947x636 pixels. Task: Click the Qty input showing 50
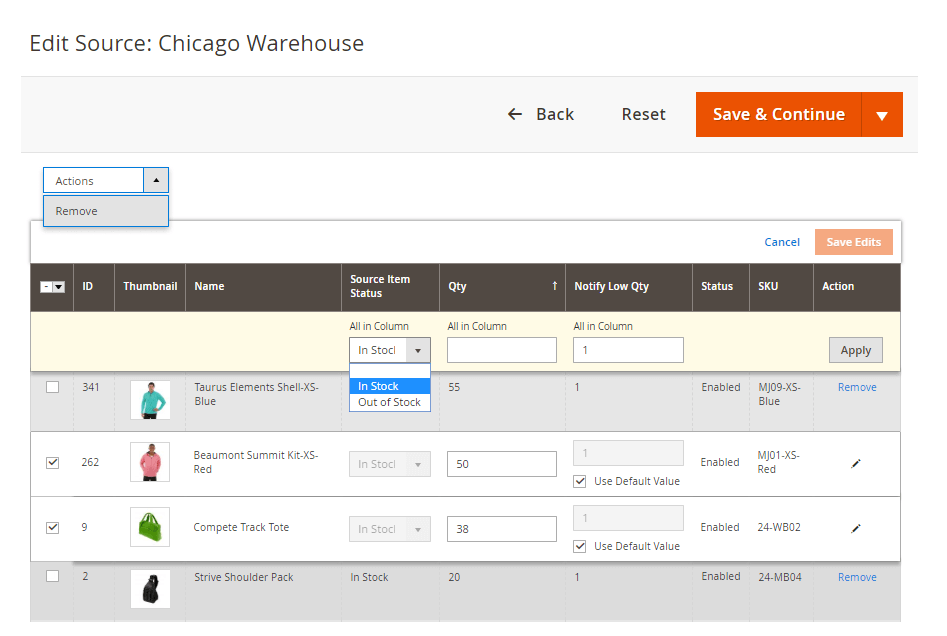click(x=501, y=463)
